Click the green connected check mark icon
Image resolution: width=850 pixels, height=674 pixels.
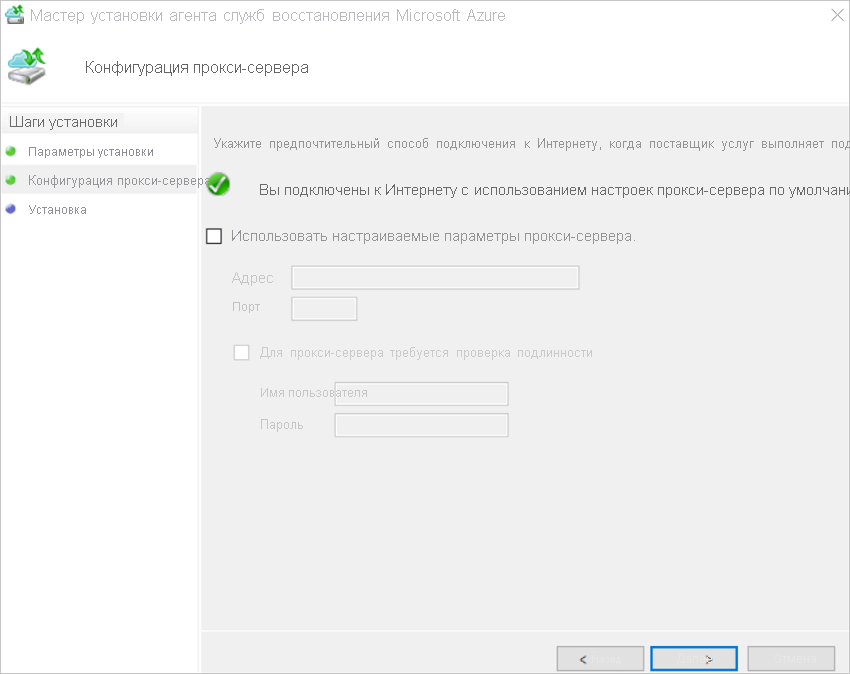(218, 184)
